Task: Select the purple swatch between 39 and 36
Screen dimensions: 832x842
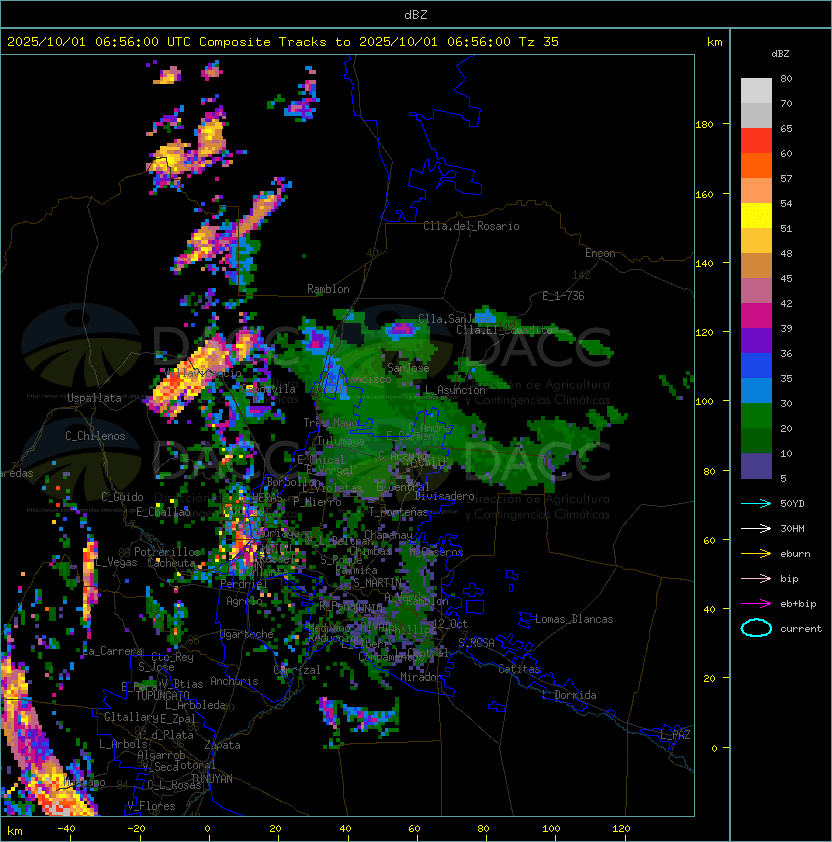Action: (756, 340)
